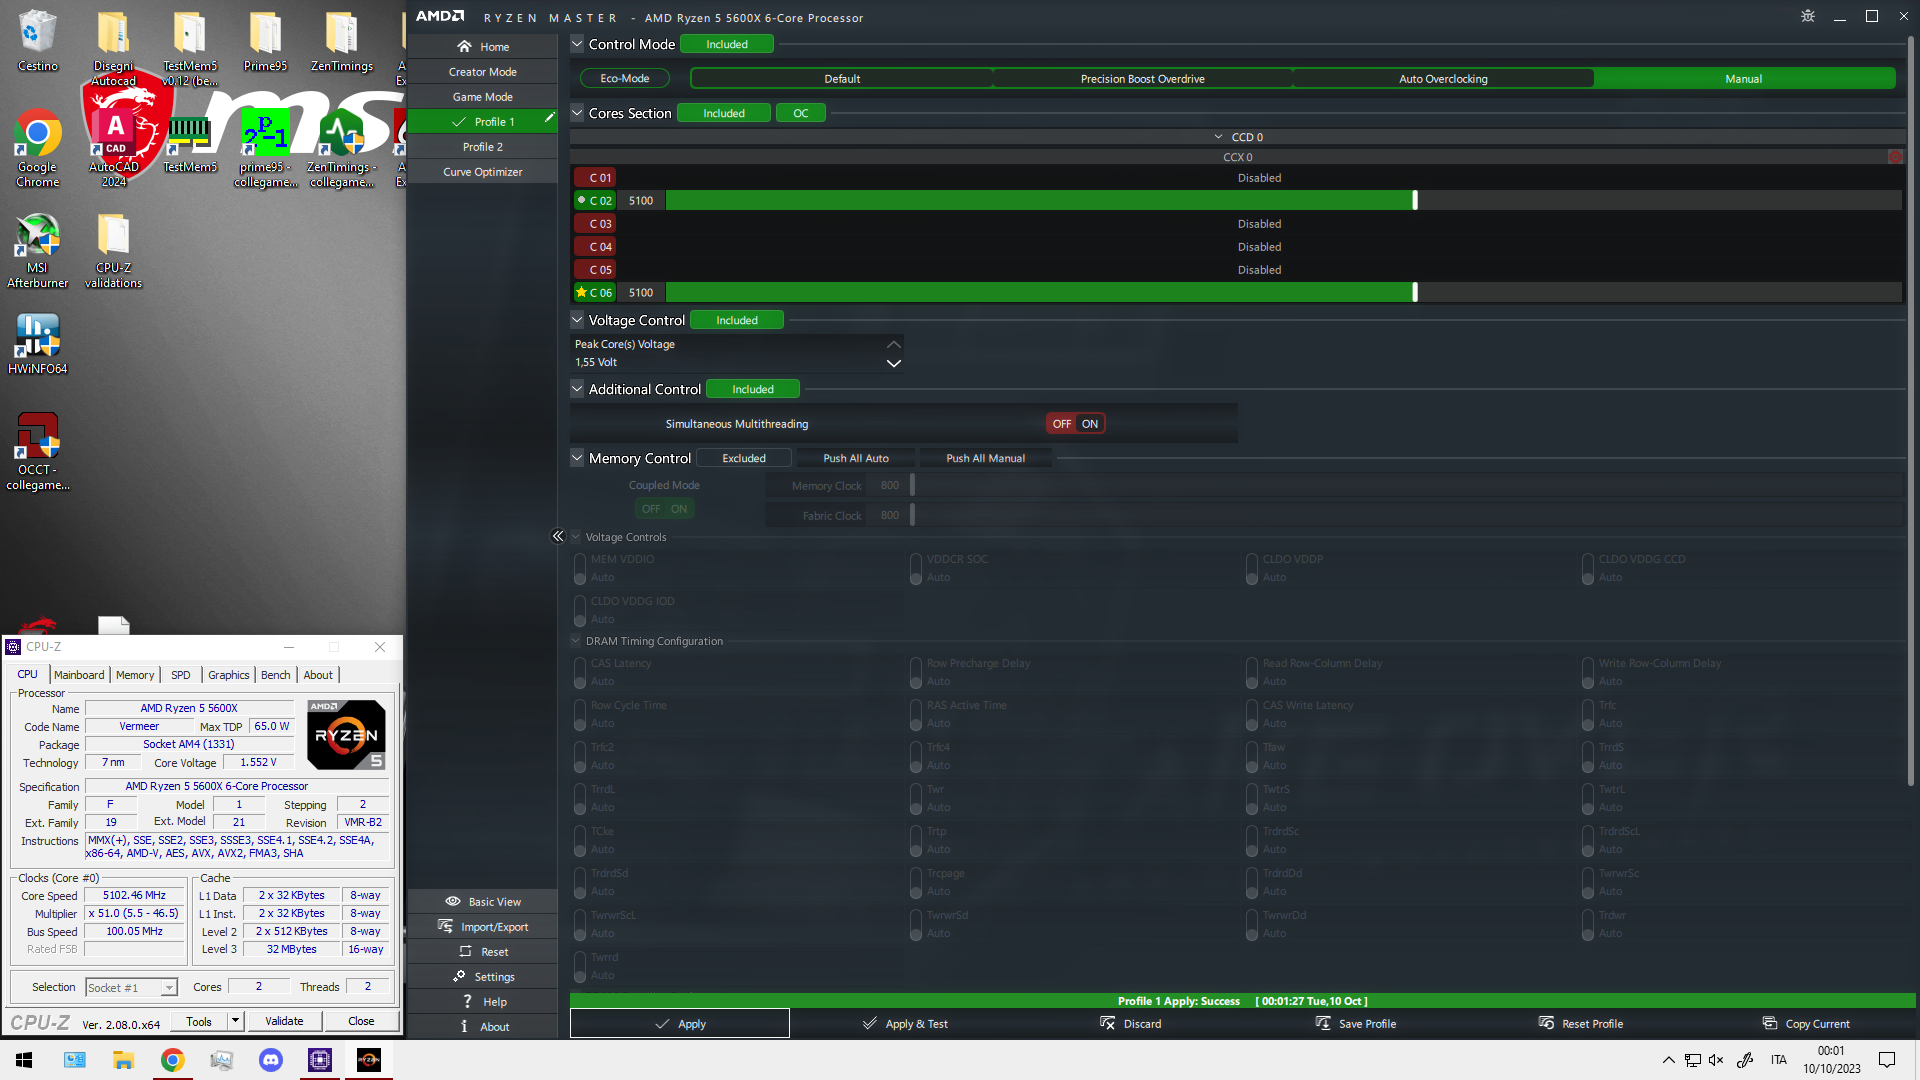Increase Peak Core Voltage with up arrow
Screen dimensions: 1920x1080
(894, 344)
